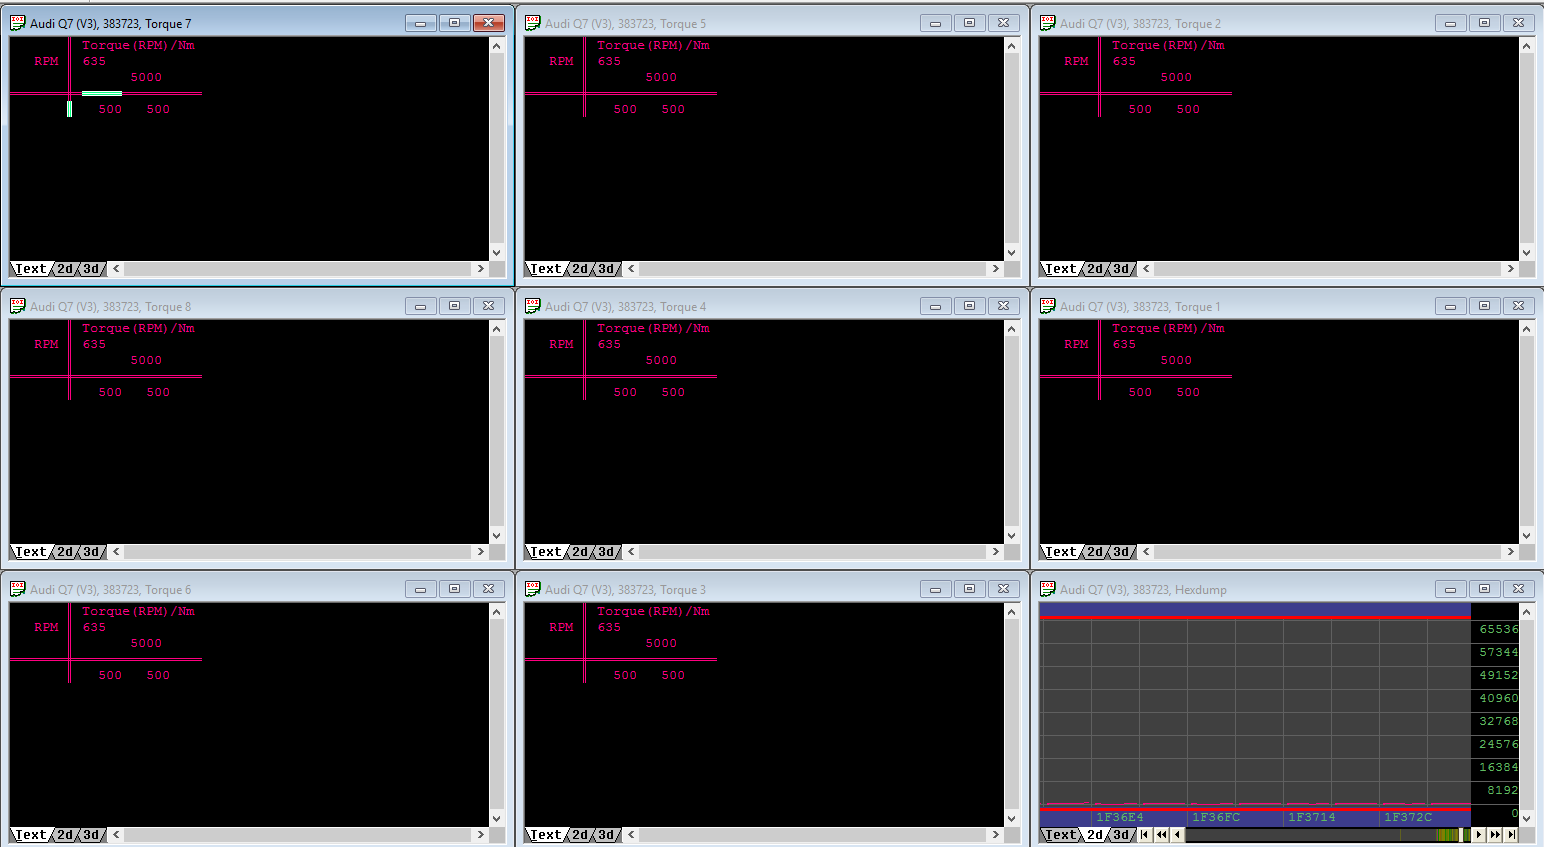Select the Text tab in Hexdump window

(x=1060, y=835)
